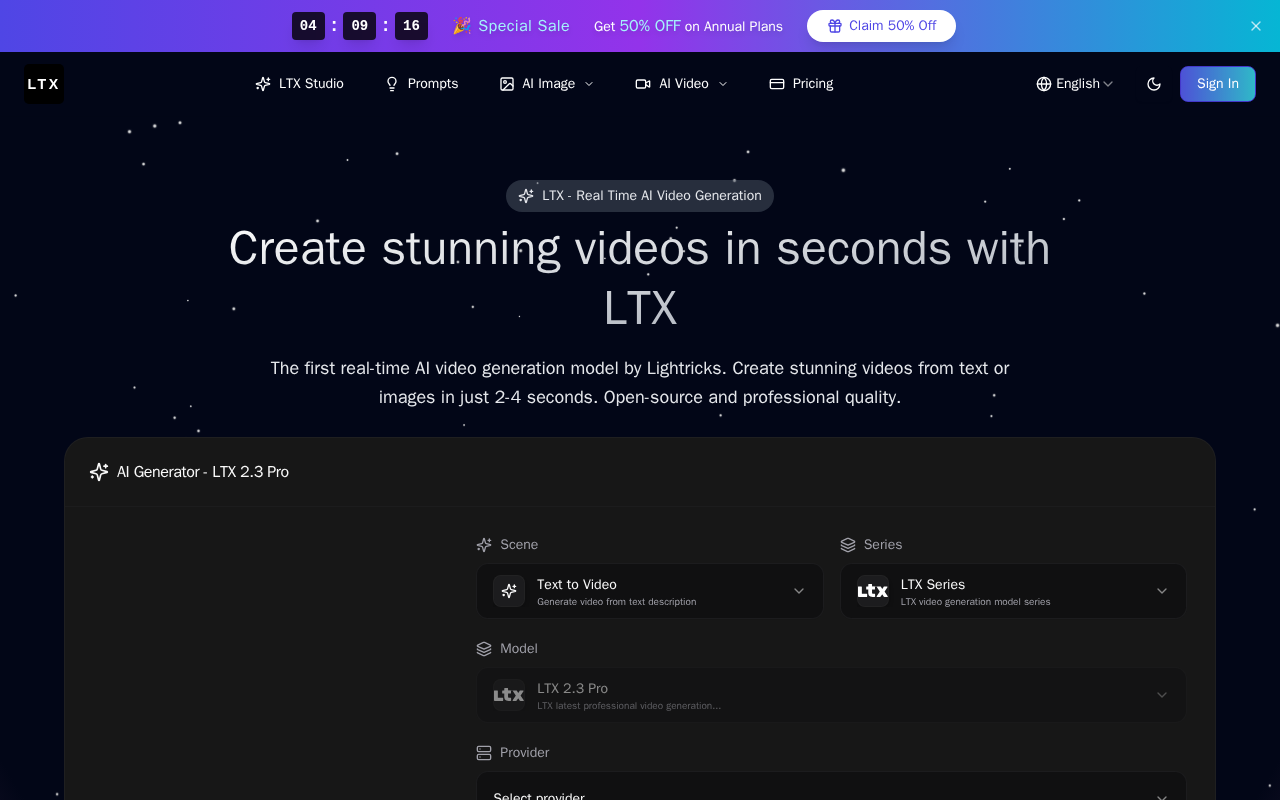Click the sparkle icon beside LTX Studio

[x=263, y=84]
